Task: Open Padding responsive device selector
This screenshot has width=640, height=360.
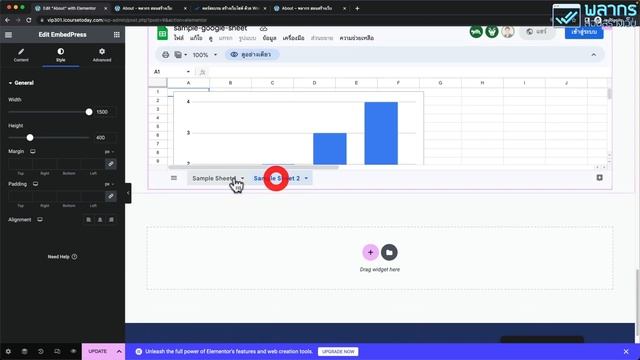Action: (36, 184)
